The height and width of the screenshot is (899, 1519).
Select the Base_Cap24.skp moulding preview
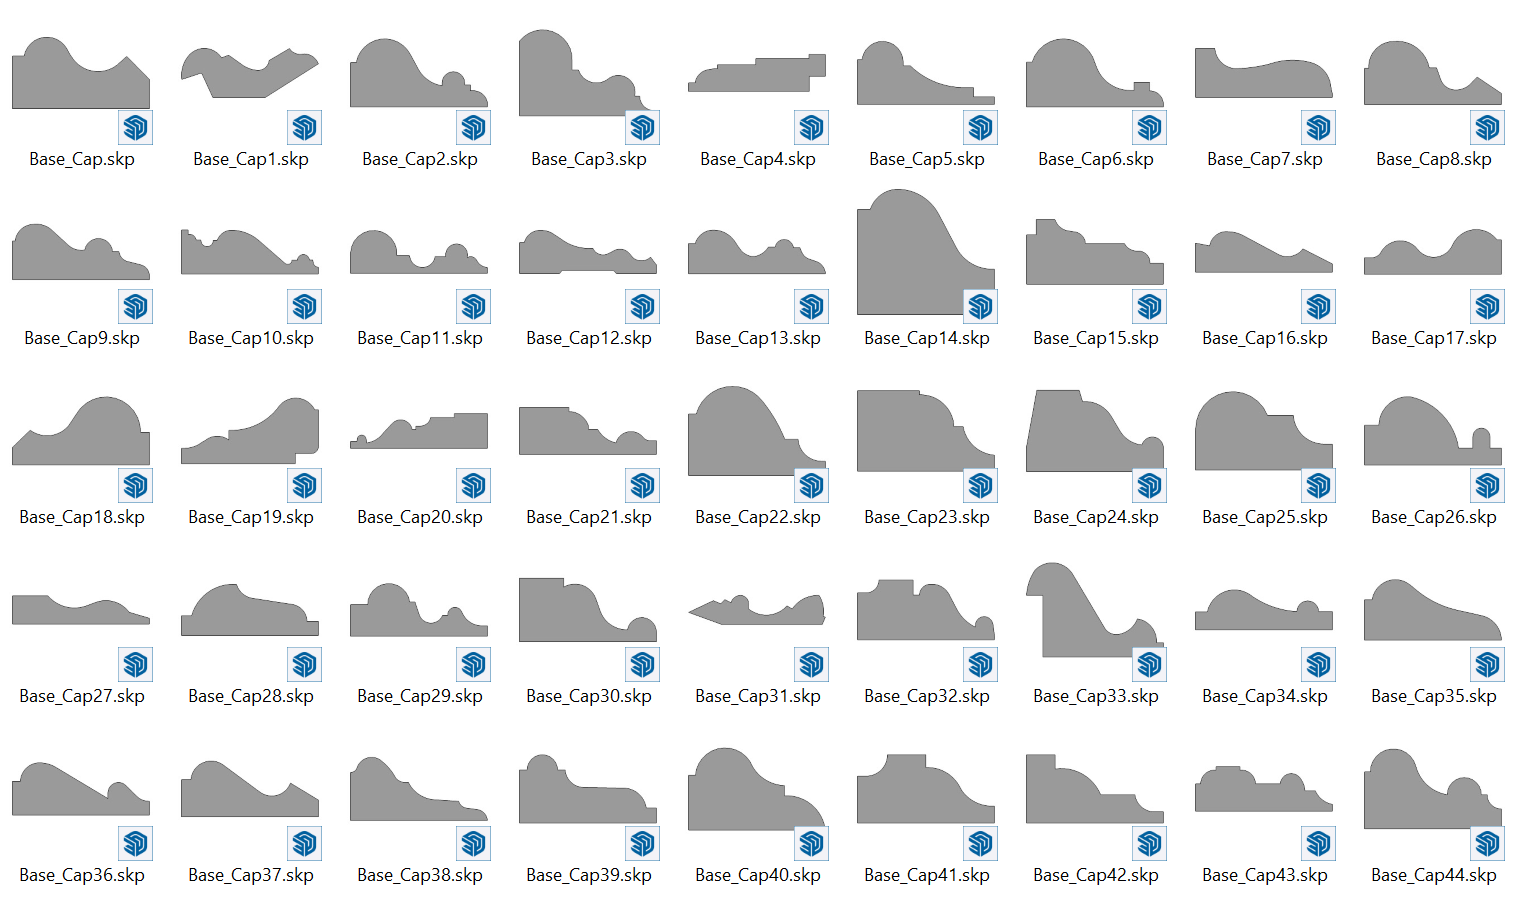[x=1085, y=435]
